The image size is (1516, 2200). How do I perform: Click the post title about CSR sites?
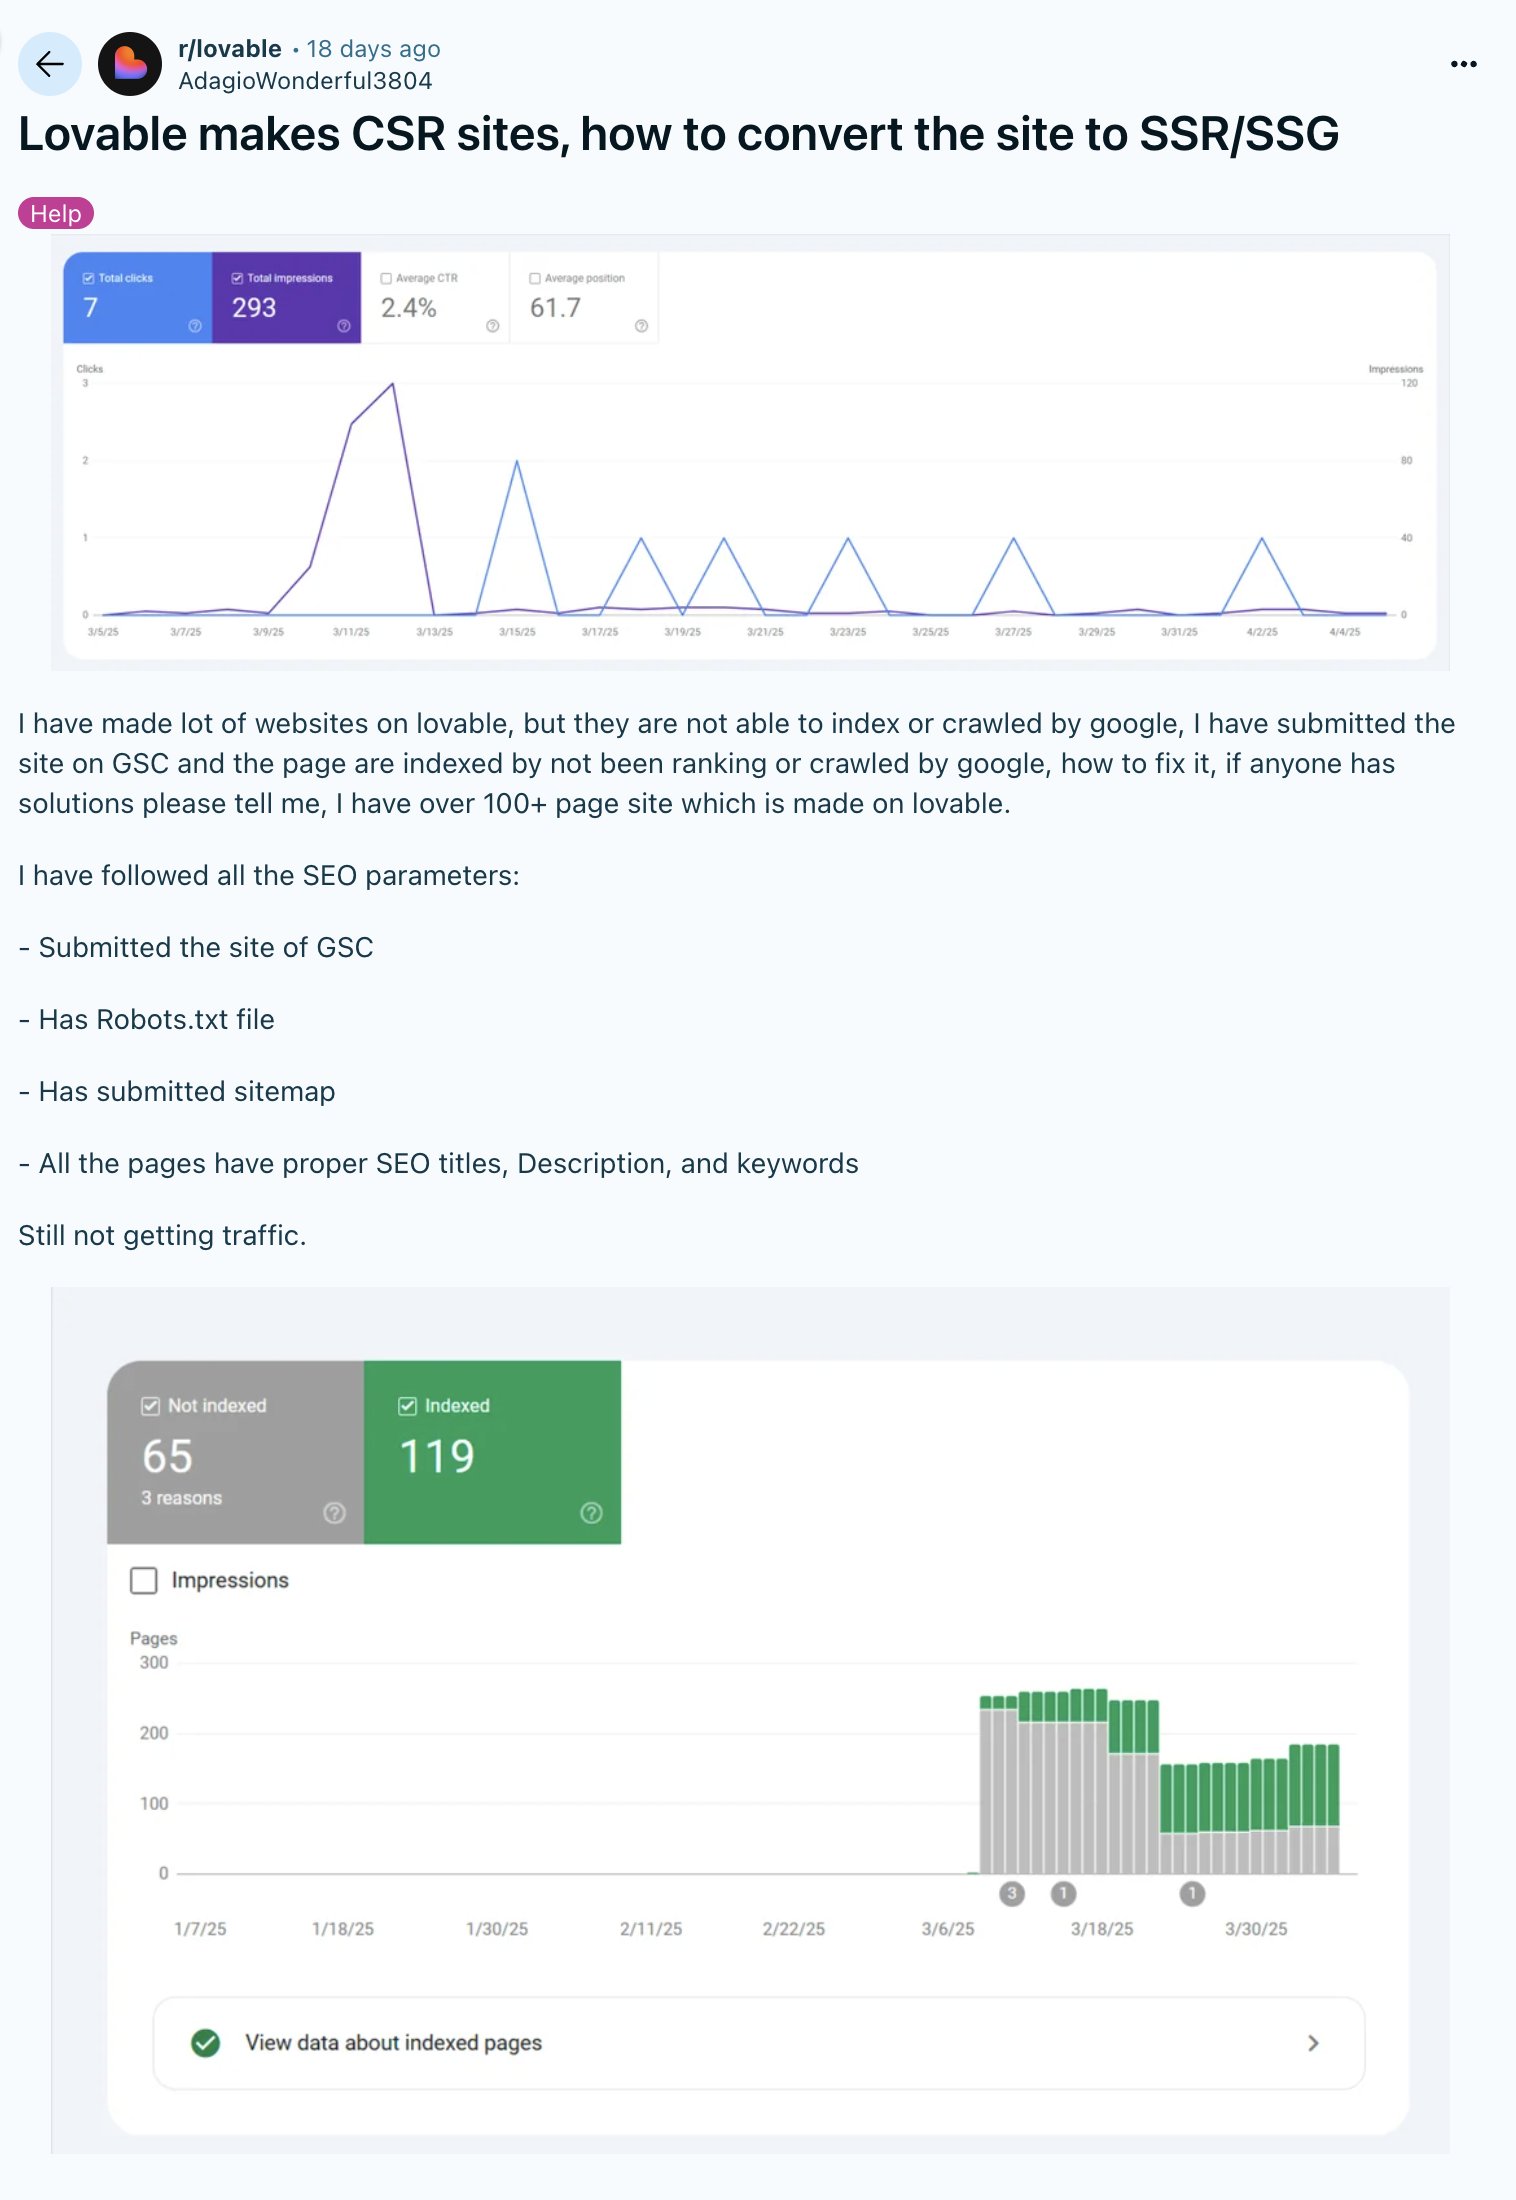pyautogui.click(x=679, y=134)
